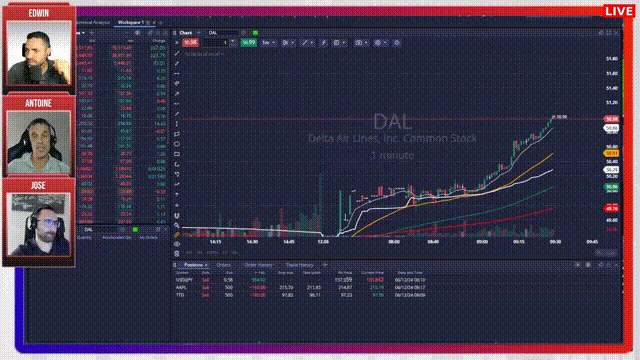Click the trash delete drawings icon
Viewport: 640px width, 360px height.
(x=177, y=253)
